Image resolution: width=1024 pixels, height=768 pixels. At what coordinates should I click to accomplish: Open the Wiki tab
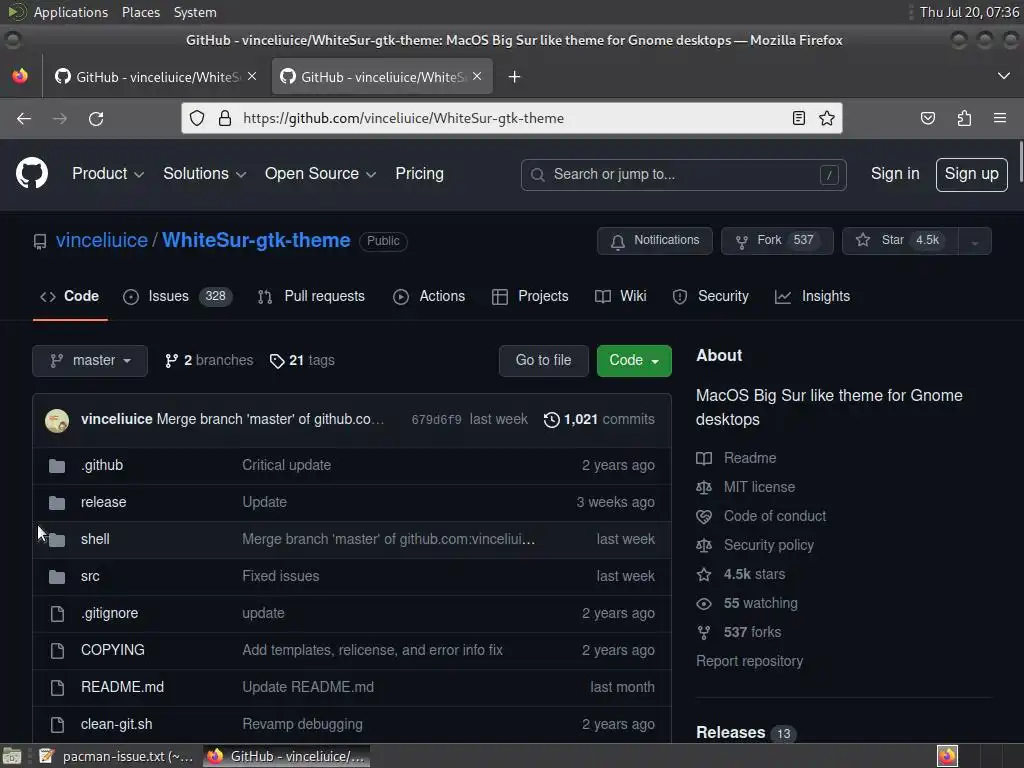(x=620, y=296)
